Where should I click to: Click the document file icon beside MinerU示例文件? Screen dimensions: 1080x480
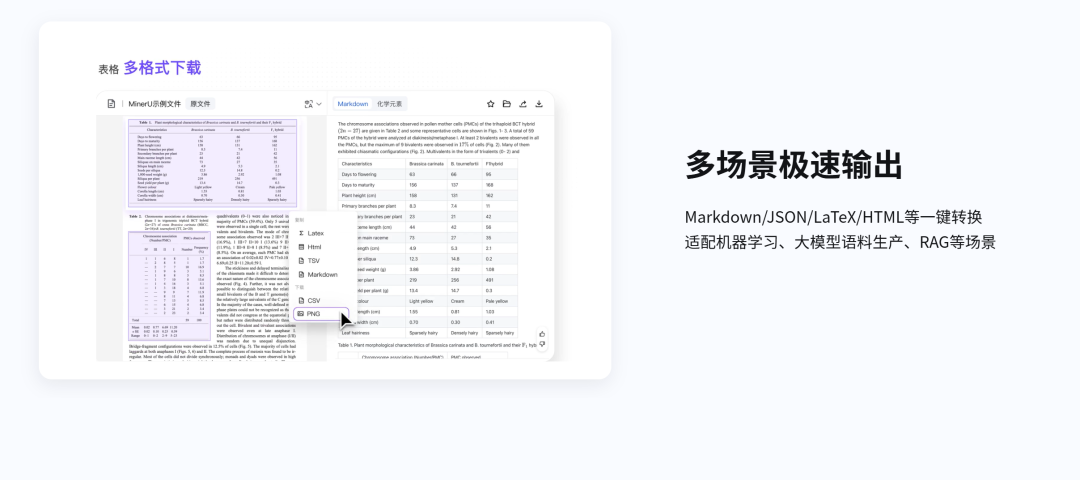pos(111,104)
